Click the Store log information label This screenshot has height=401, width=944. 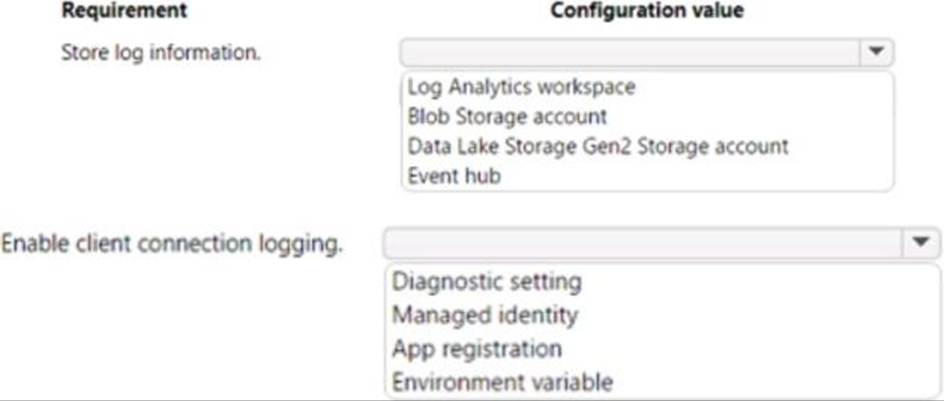pyautogui.click(x=161, y=52)
